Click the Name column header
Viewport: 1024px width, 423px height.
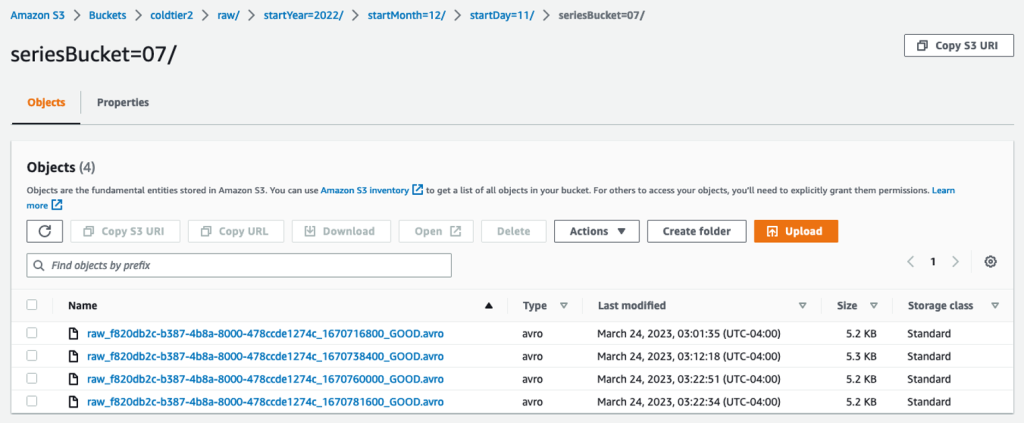pyautogui.click(x=83, y=306)
